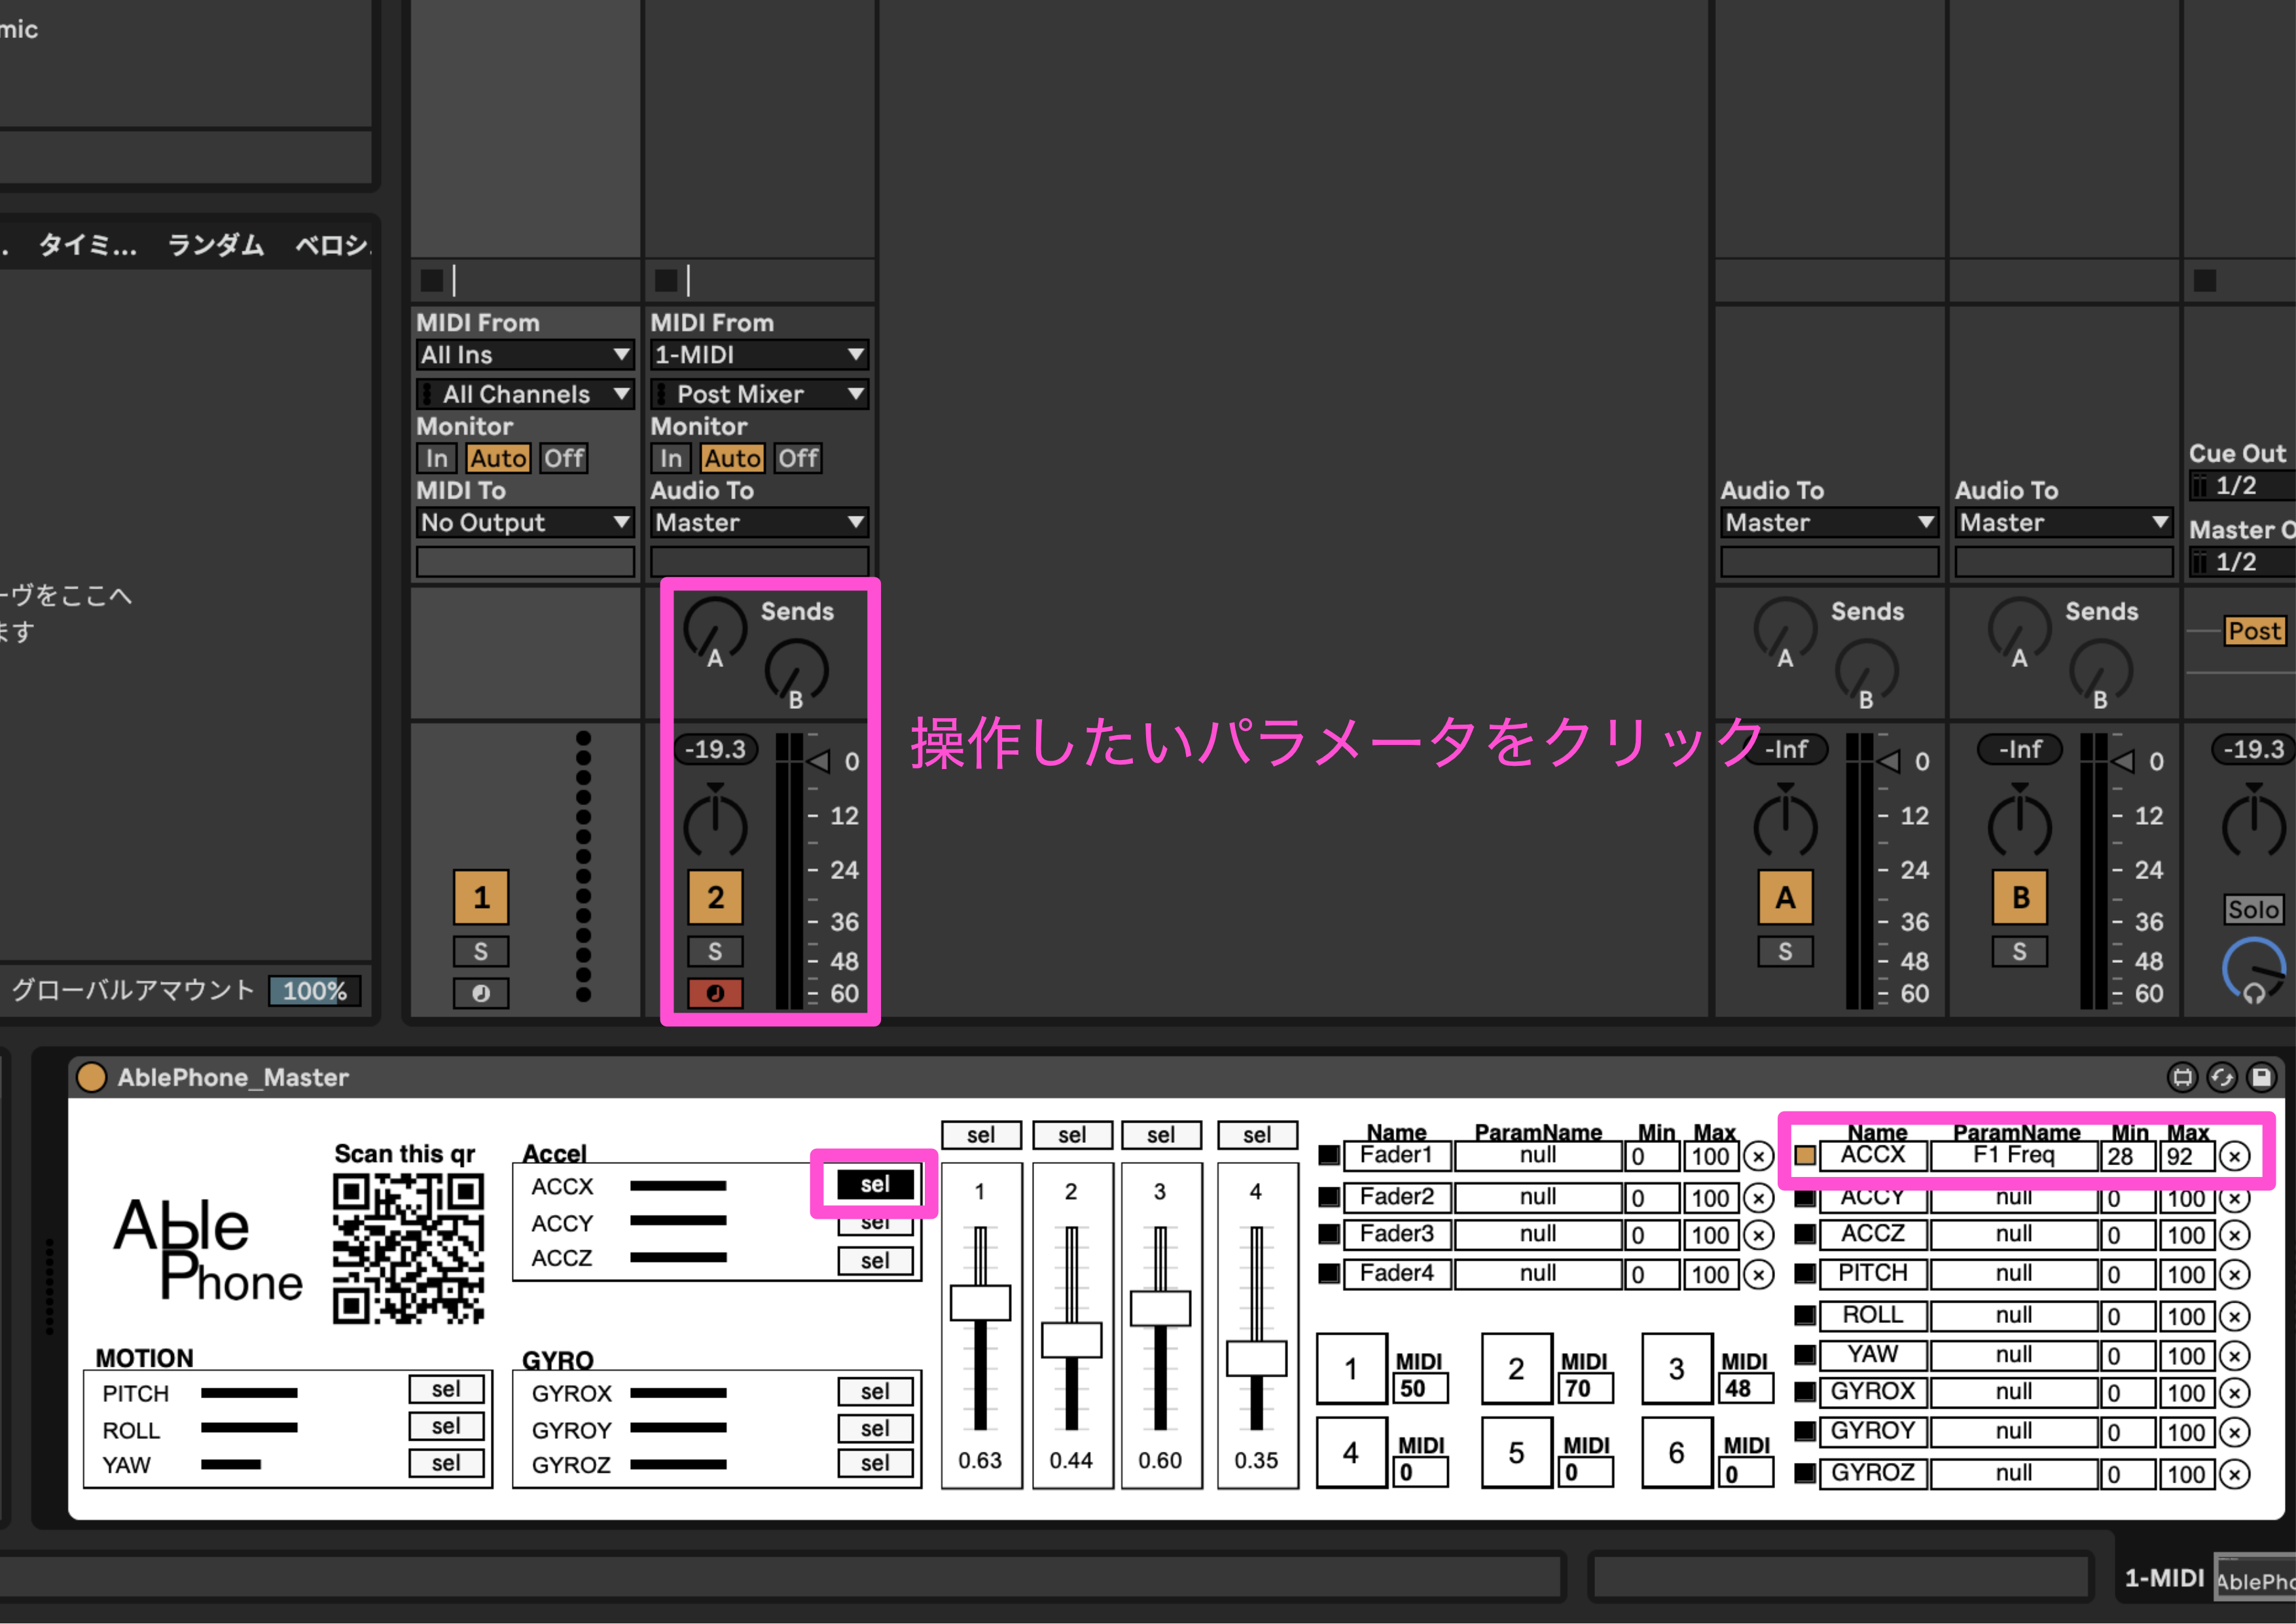Stop clips on track 1 slot button
This screenshot has width=2296, height=1624.
[x=432, y=280]
